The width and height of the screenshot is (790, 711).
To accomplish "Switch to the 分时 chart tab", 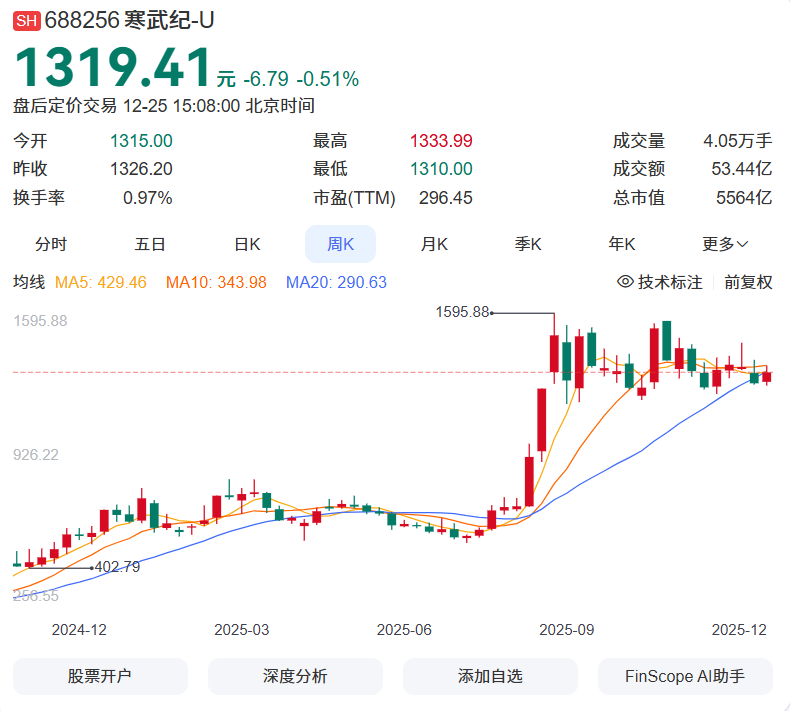I will tap(51, 244).
